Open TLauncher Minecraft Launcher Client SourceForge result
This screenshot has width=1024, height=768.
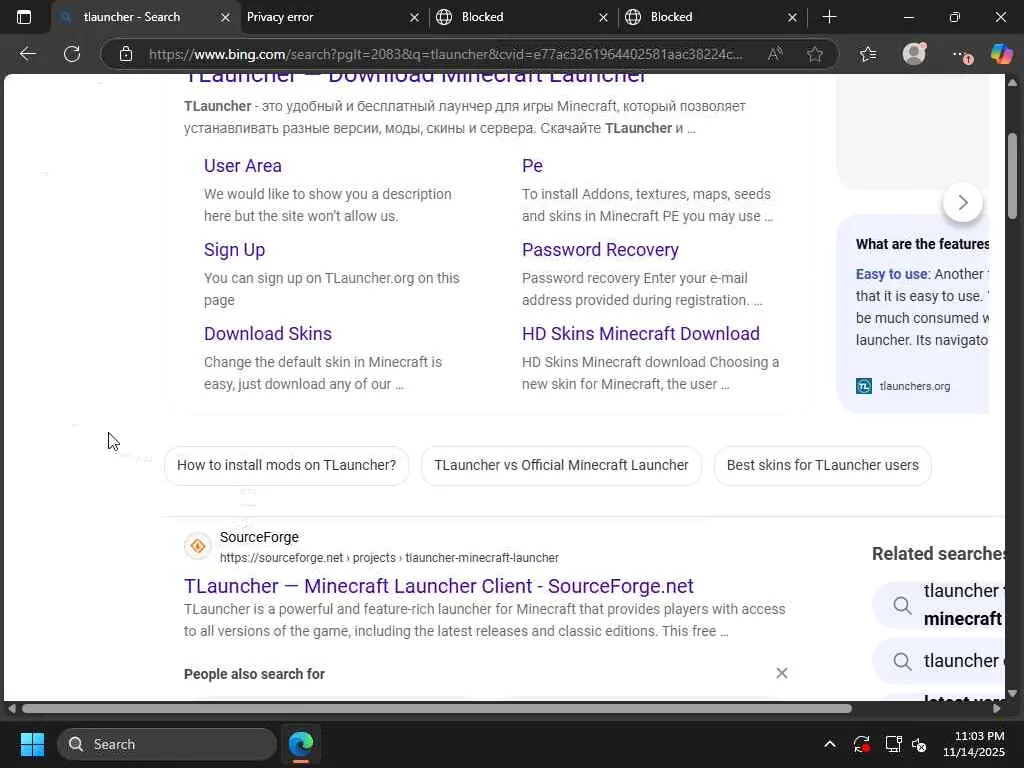[x=438, y=586]
